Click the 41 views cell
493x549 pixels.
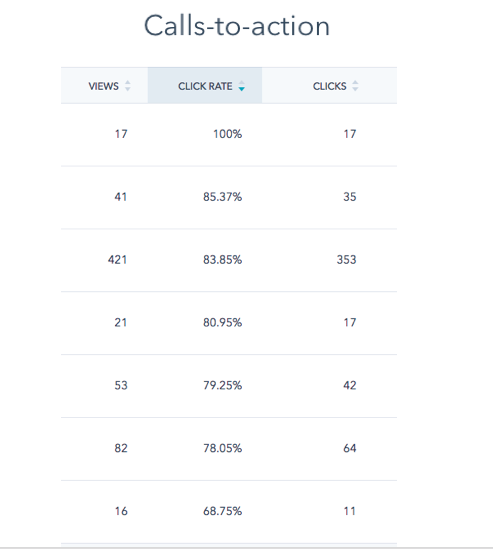click(120, 197)
